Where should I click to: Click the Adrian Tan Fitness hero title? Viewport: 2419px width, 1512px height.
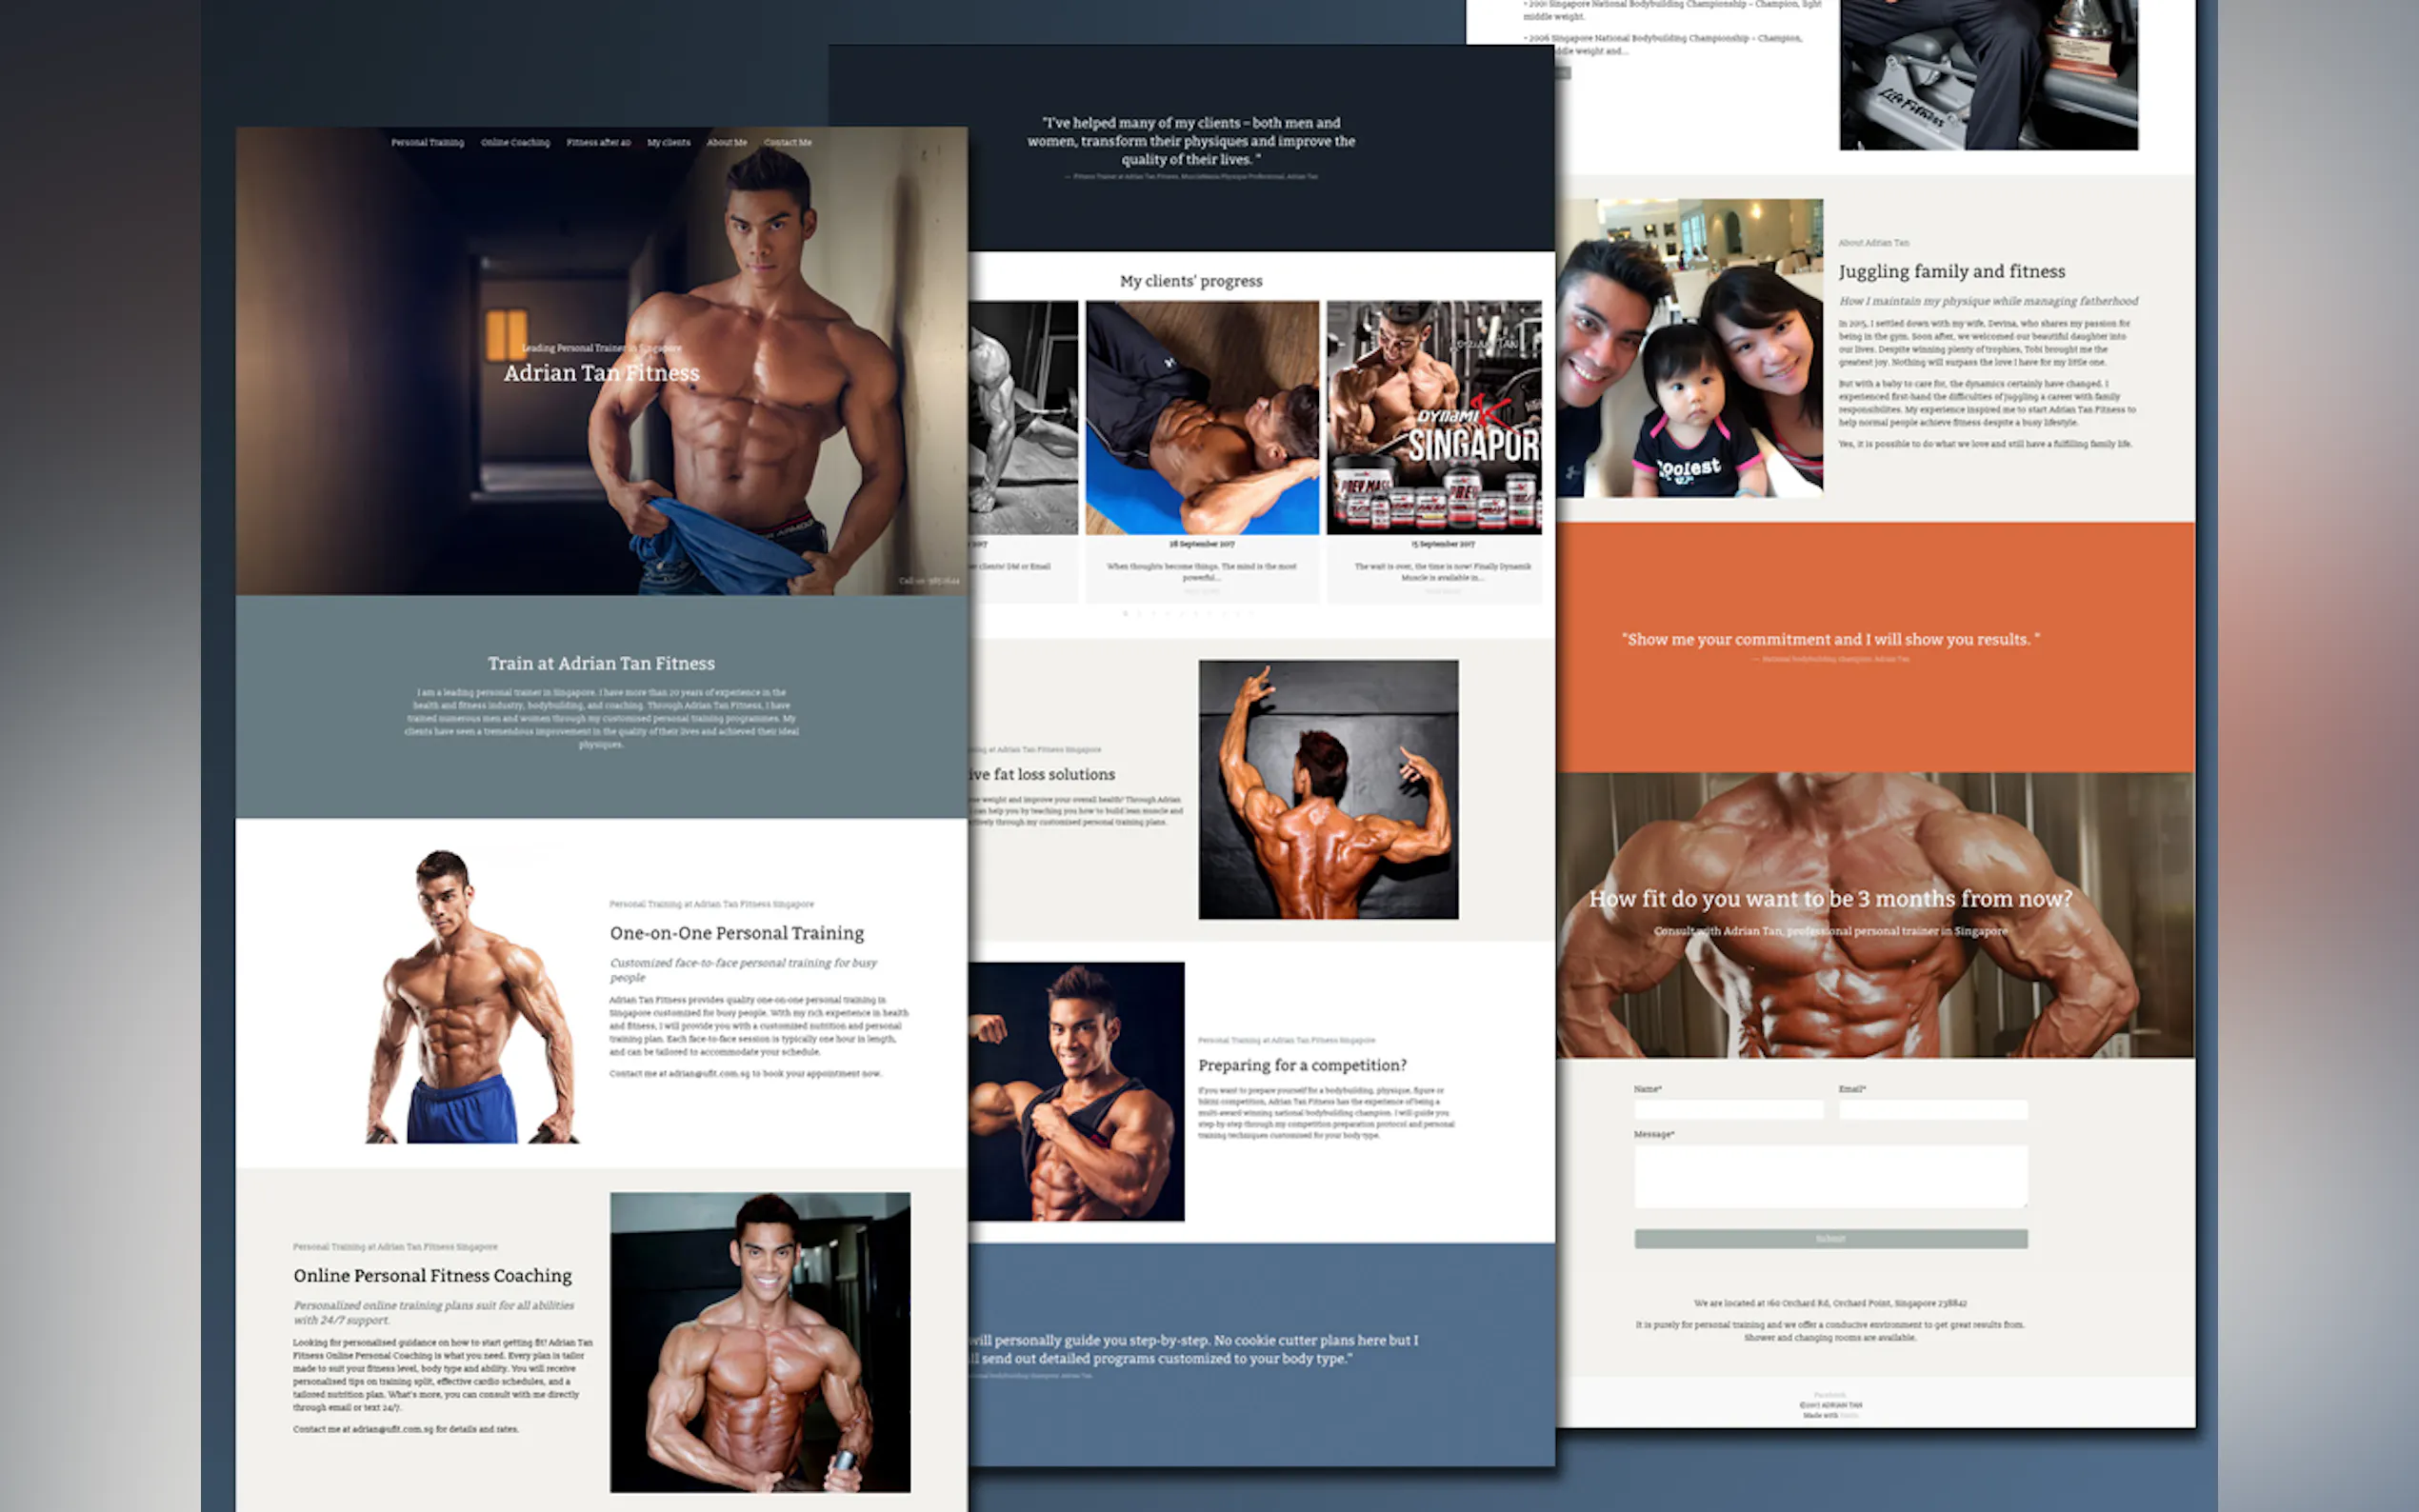pyautogui.click(x=601, y=373)
